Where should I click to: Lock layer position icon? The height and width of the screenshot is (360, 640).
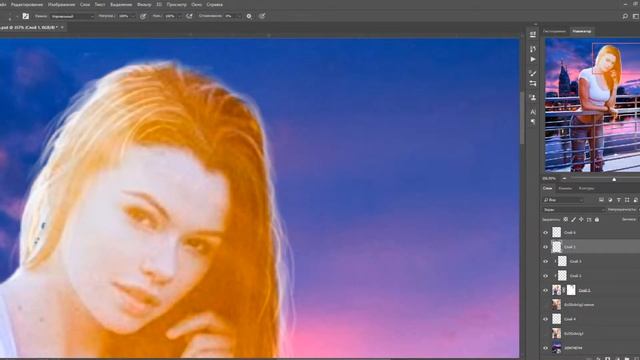[x=581, y=220]
